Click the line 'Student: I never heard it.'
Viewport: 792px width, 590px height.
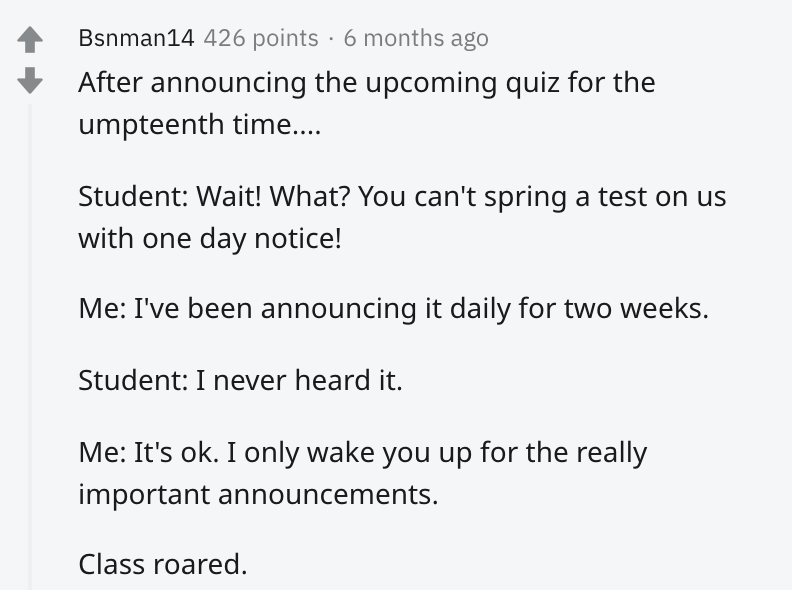tap(240, 380)
